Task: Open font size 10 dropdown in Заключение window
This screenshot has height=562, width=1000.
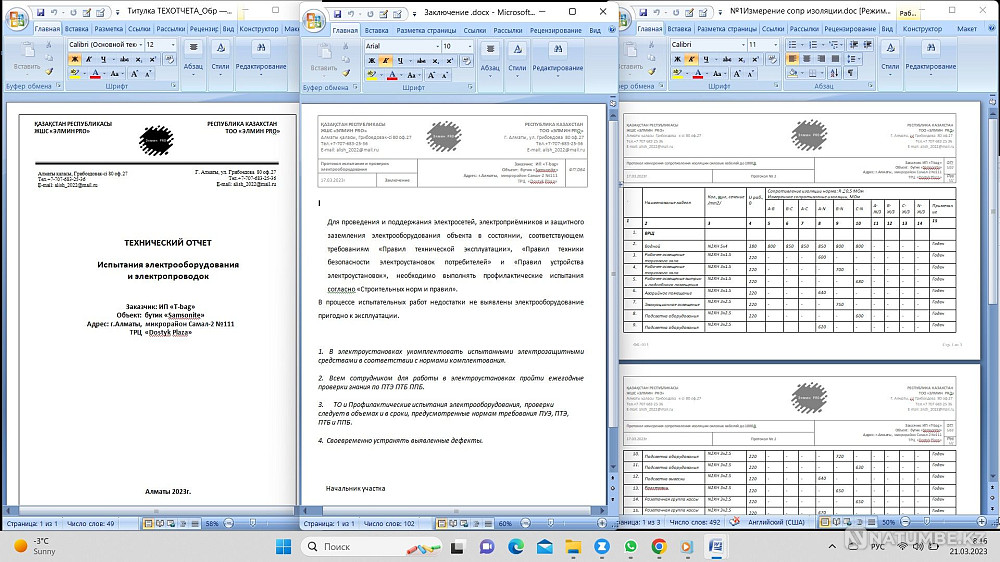Action: [x=471, y=46]
